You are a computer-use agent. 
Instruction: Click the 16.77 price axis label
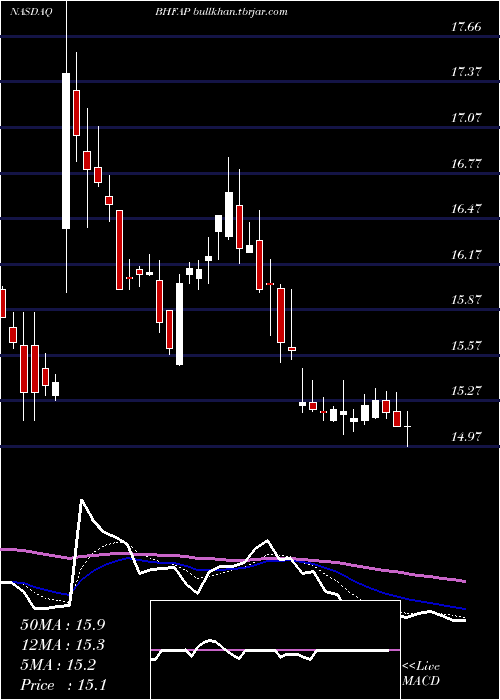pyautogui.click(x=466, y=163)
